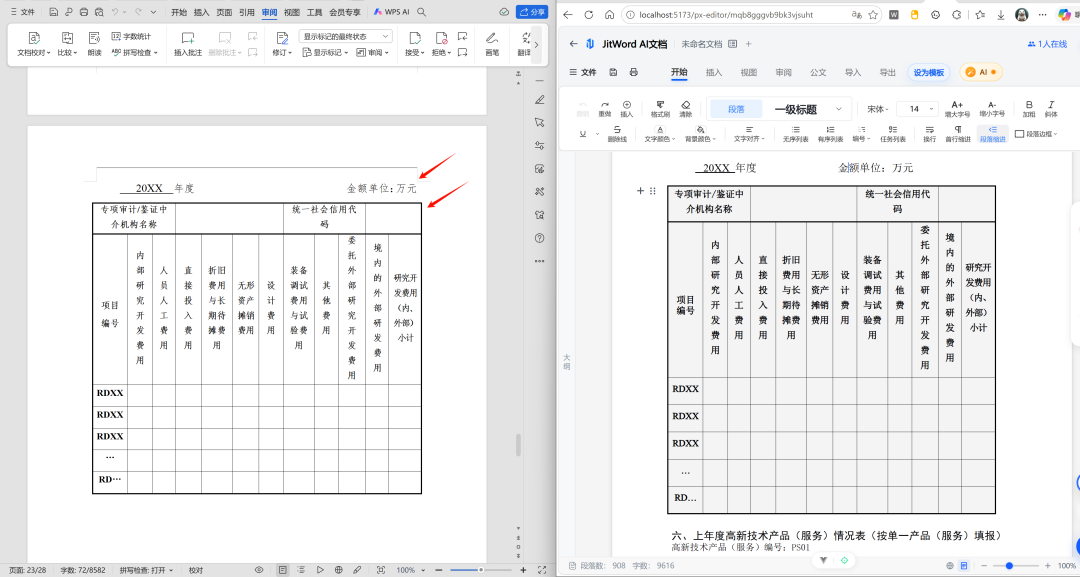
Task: Switch to WPS 视图 tab
Action: coord(292,12)
